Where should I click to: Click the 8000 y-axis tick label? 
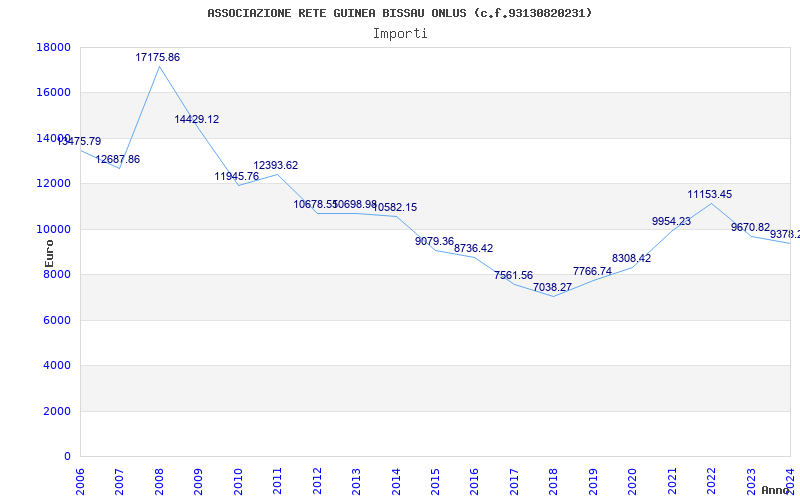click(x=57, y=274)
